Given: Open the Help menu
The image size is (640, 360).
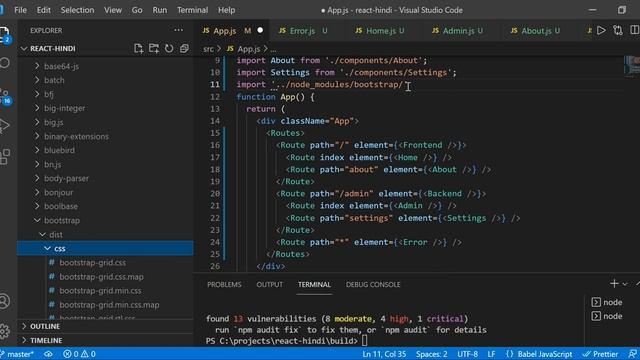Looking at the screenshot, I should [226, 10].
